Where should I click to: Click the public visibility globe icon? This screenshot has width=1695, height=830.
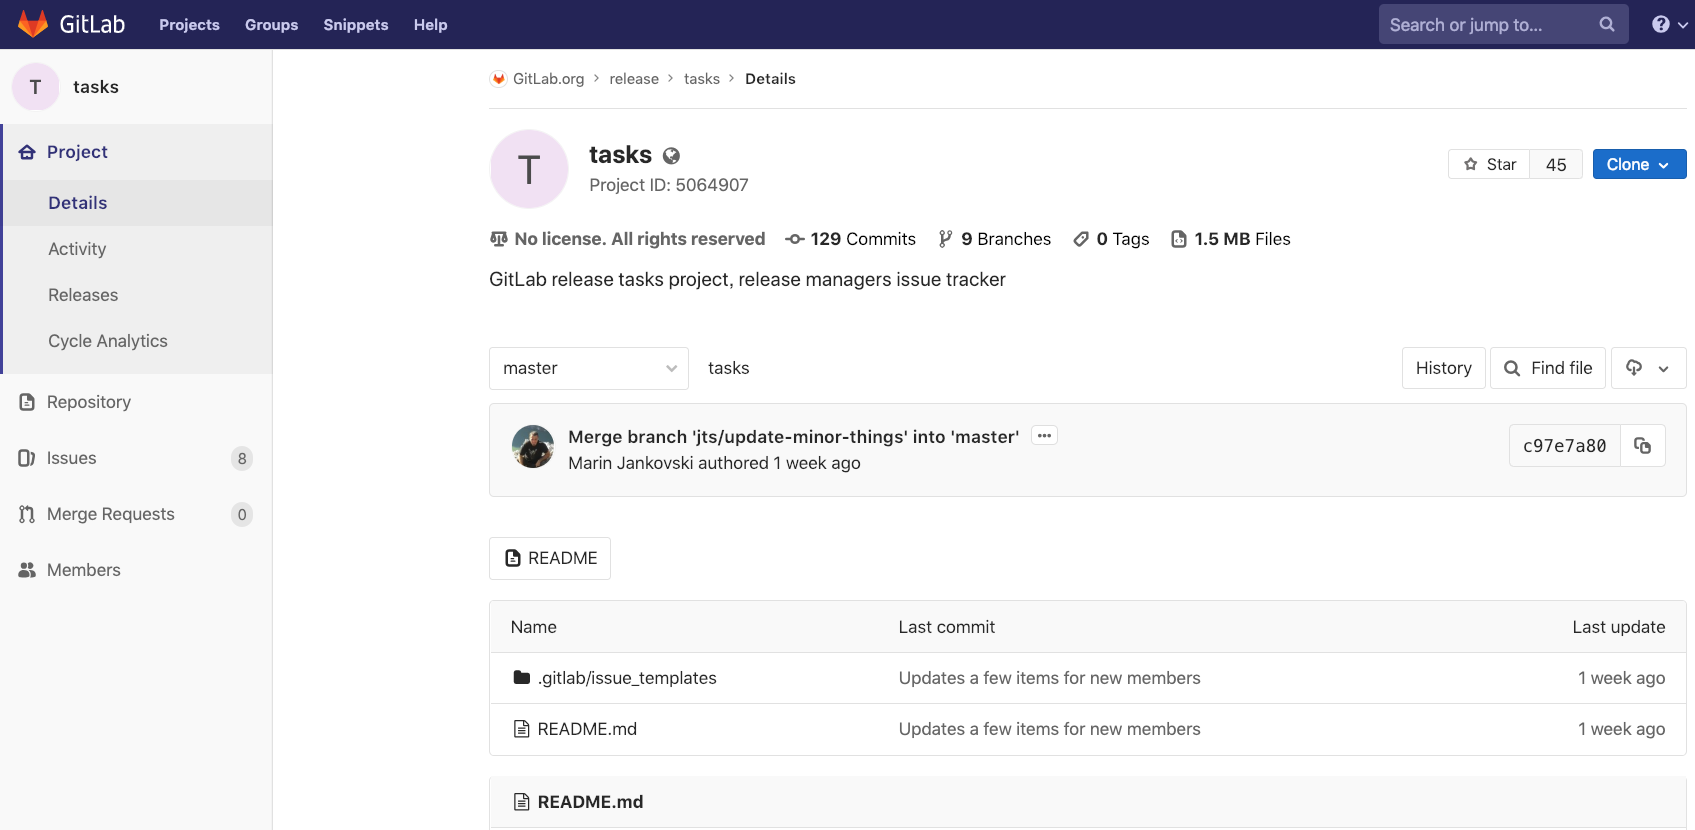tap(671, 155)
